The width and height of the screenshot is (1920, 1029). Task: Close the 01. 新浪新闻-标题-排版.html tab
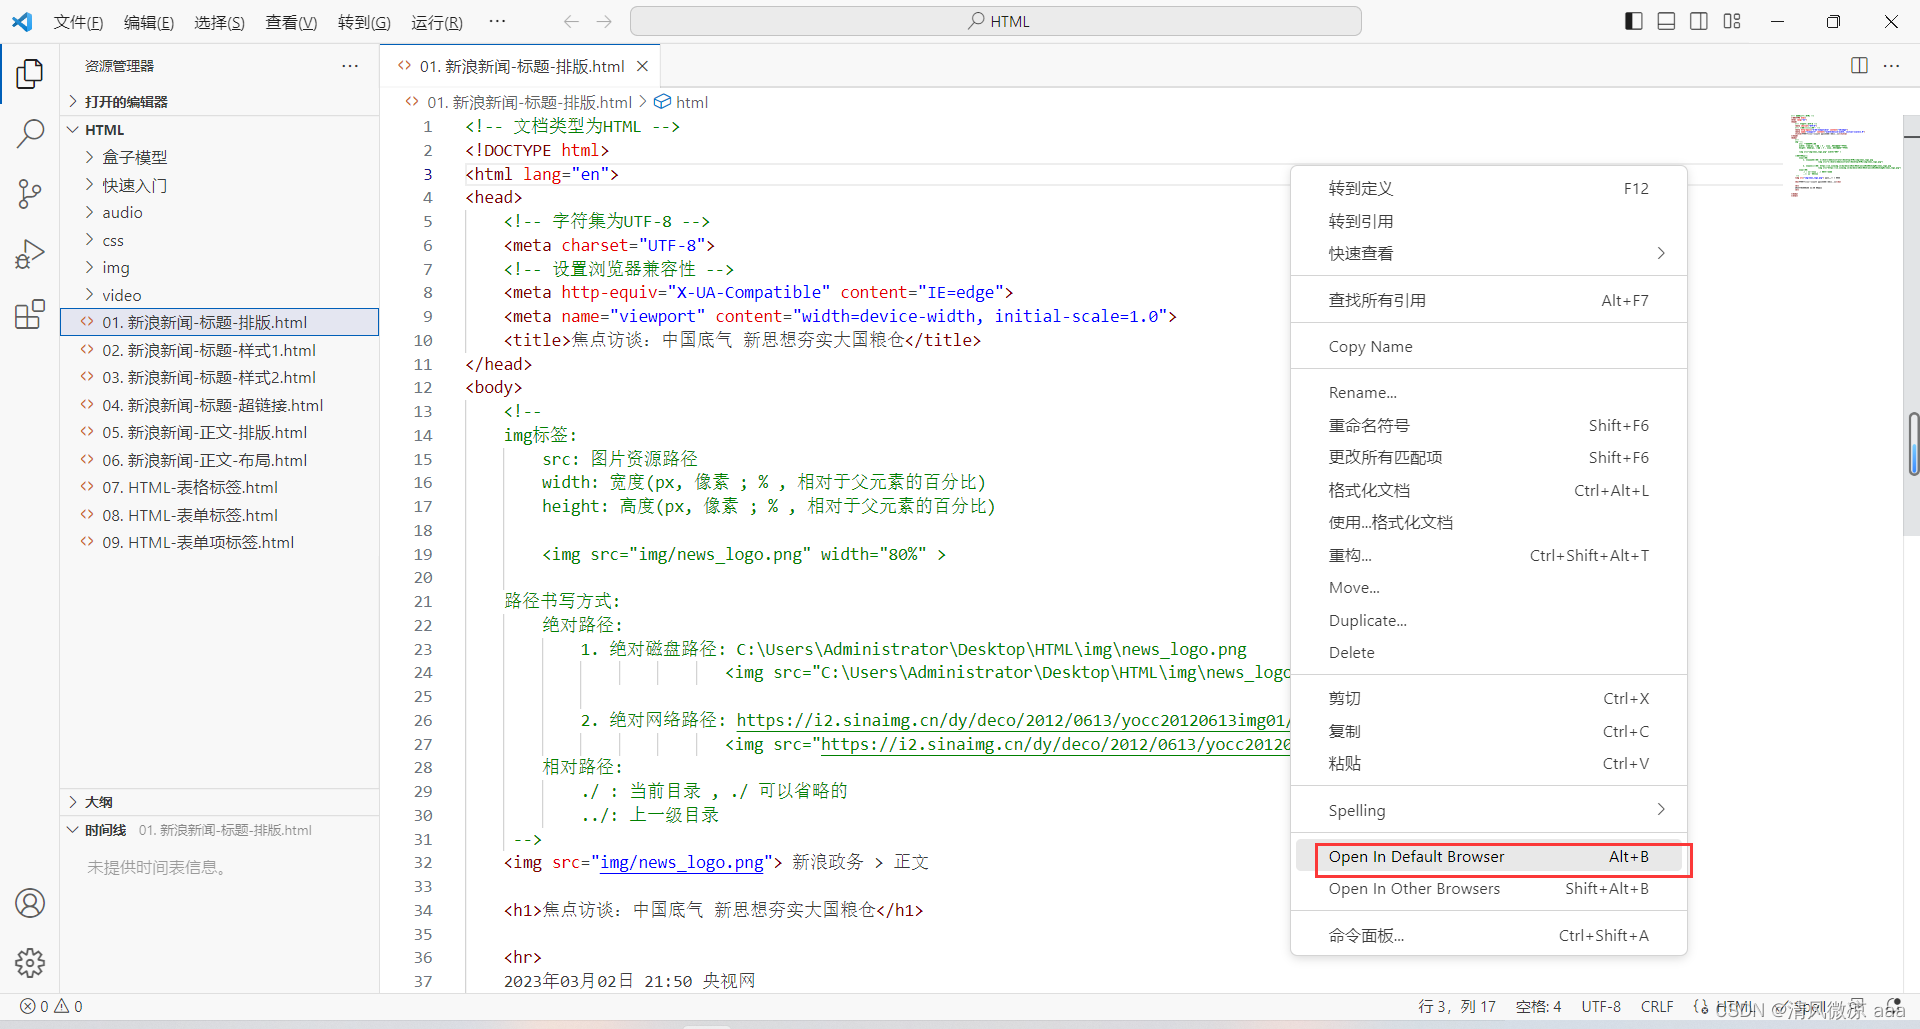tap(642, 66)
